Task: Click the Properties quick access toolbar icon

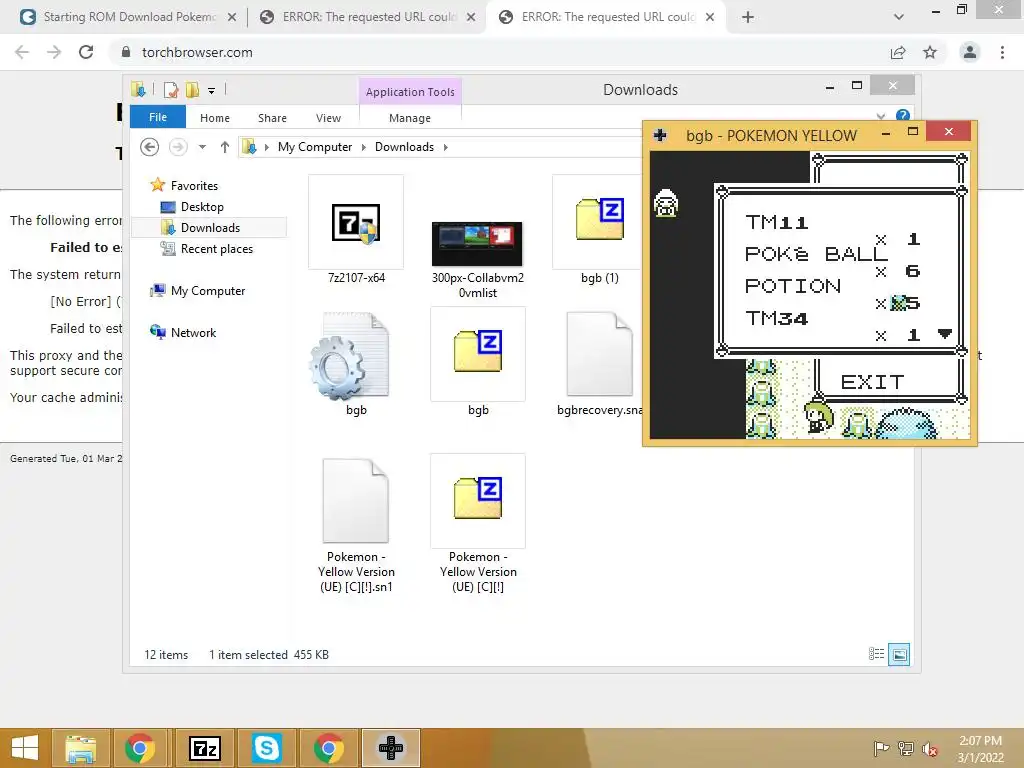Action: (x=170, y=90)
